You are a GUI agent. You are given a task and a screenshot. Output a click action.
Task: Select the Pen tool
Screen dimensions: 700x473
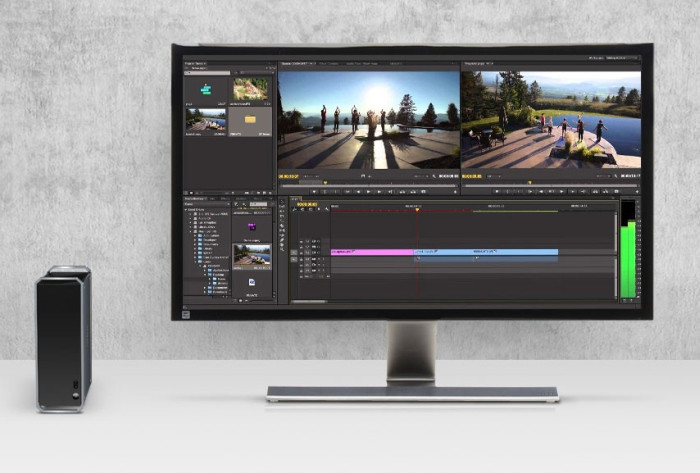click(x=282, y=240)
